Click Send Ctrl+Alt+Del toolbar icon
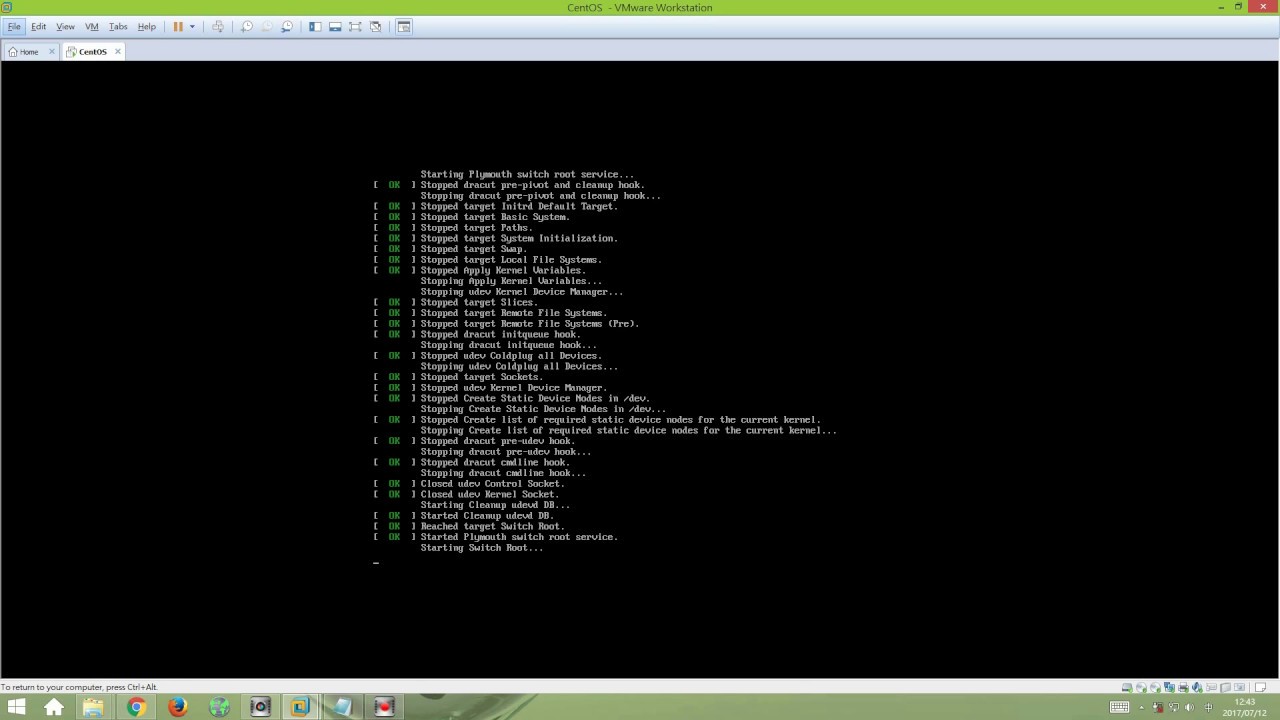This screenshot has width=1280, height=720. click(218, 26)
